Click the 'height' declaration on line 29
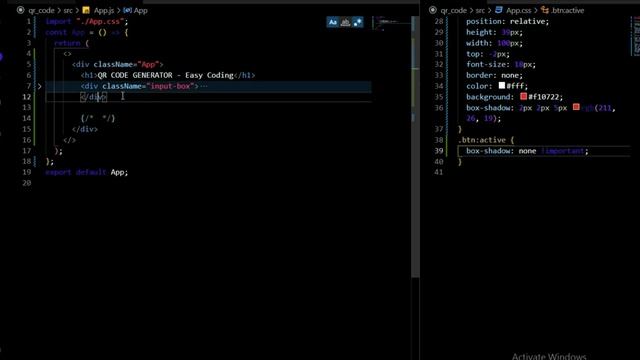640x360 pixels. (494, 32)
